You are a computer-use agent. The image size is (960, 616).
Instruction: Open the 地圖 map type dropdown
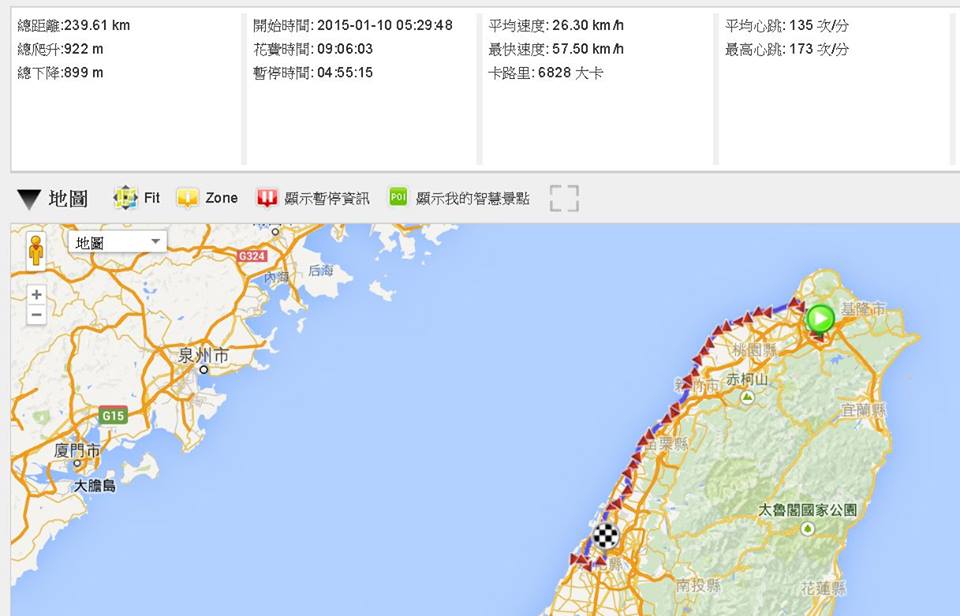118,242
